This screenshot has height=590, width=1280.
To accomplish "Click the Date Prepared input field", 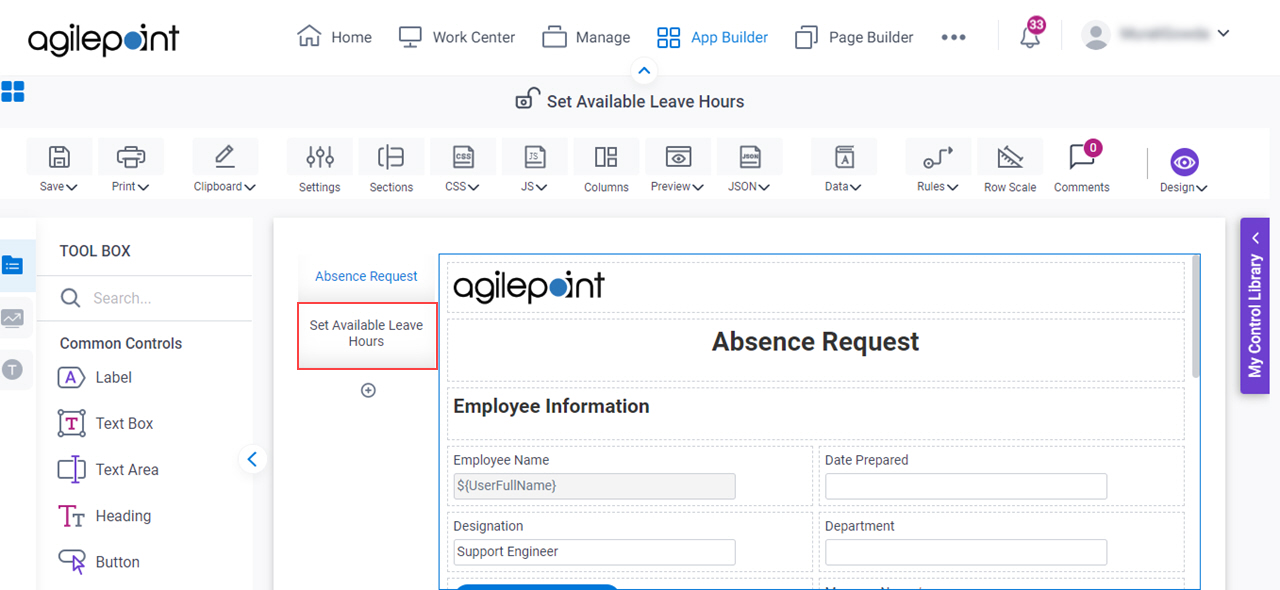I will (966, 486).
